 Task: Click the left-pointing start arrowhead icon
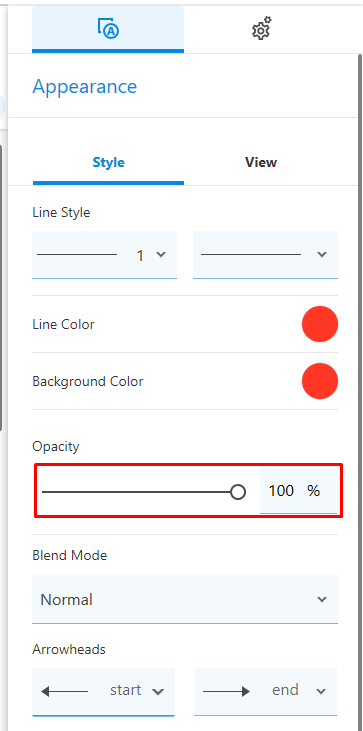[x=64, y=692]
